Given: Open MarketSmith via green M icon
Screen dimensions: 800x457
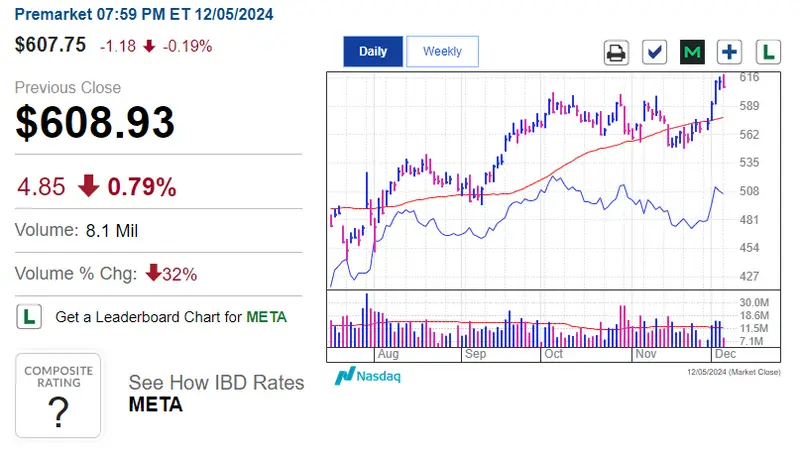Looking at the screenshot, I should [x=692, y=52].
